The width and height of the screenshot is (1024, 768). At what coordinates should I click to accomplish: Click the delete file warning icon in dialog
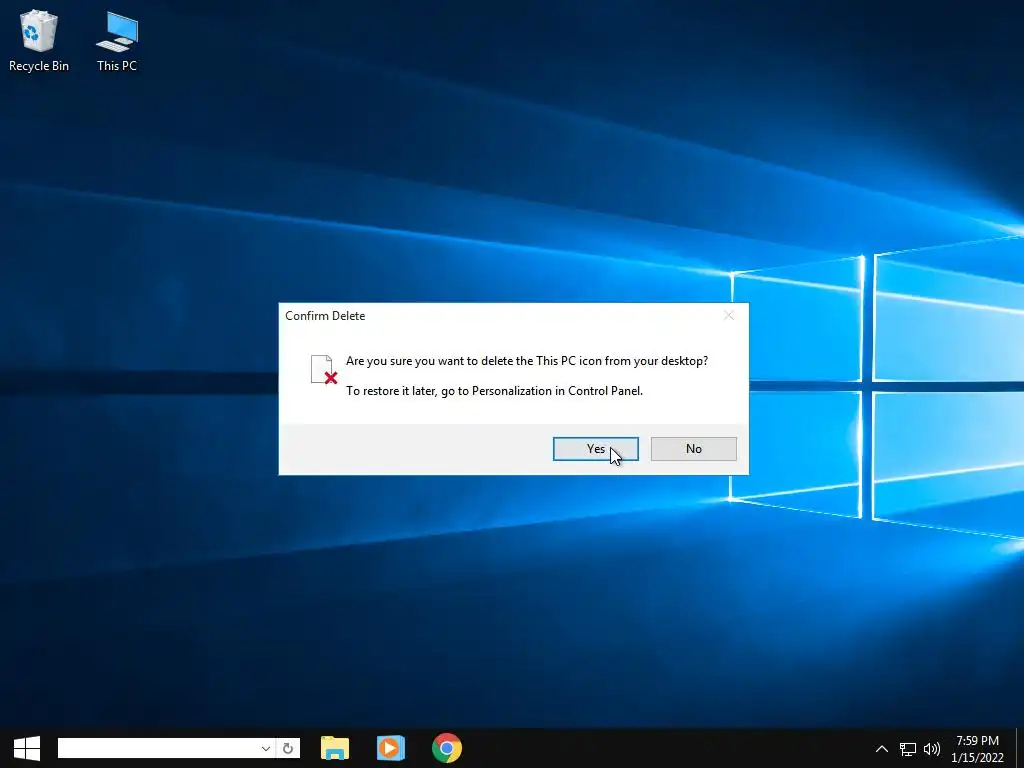pos(324,370)
